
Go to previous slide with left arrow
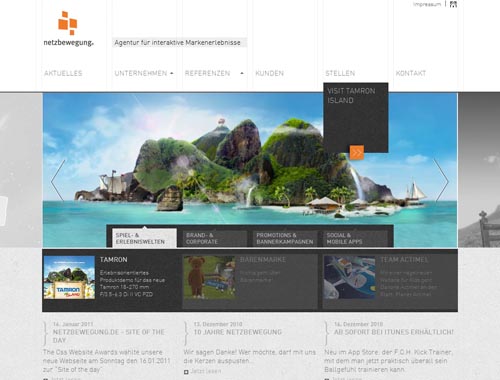[58, 180]
